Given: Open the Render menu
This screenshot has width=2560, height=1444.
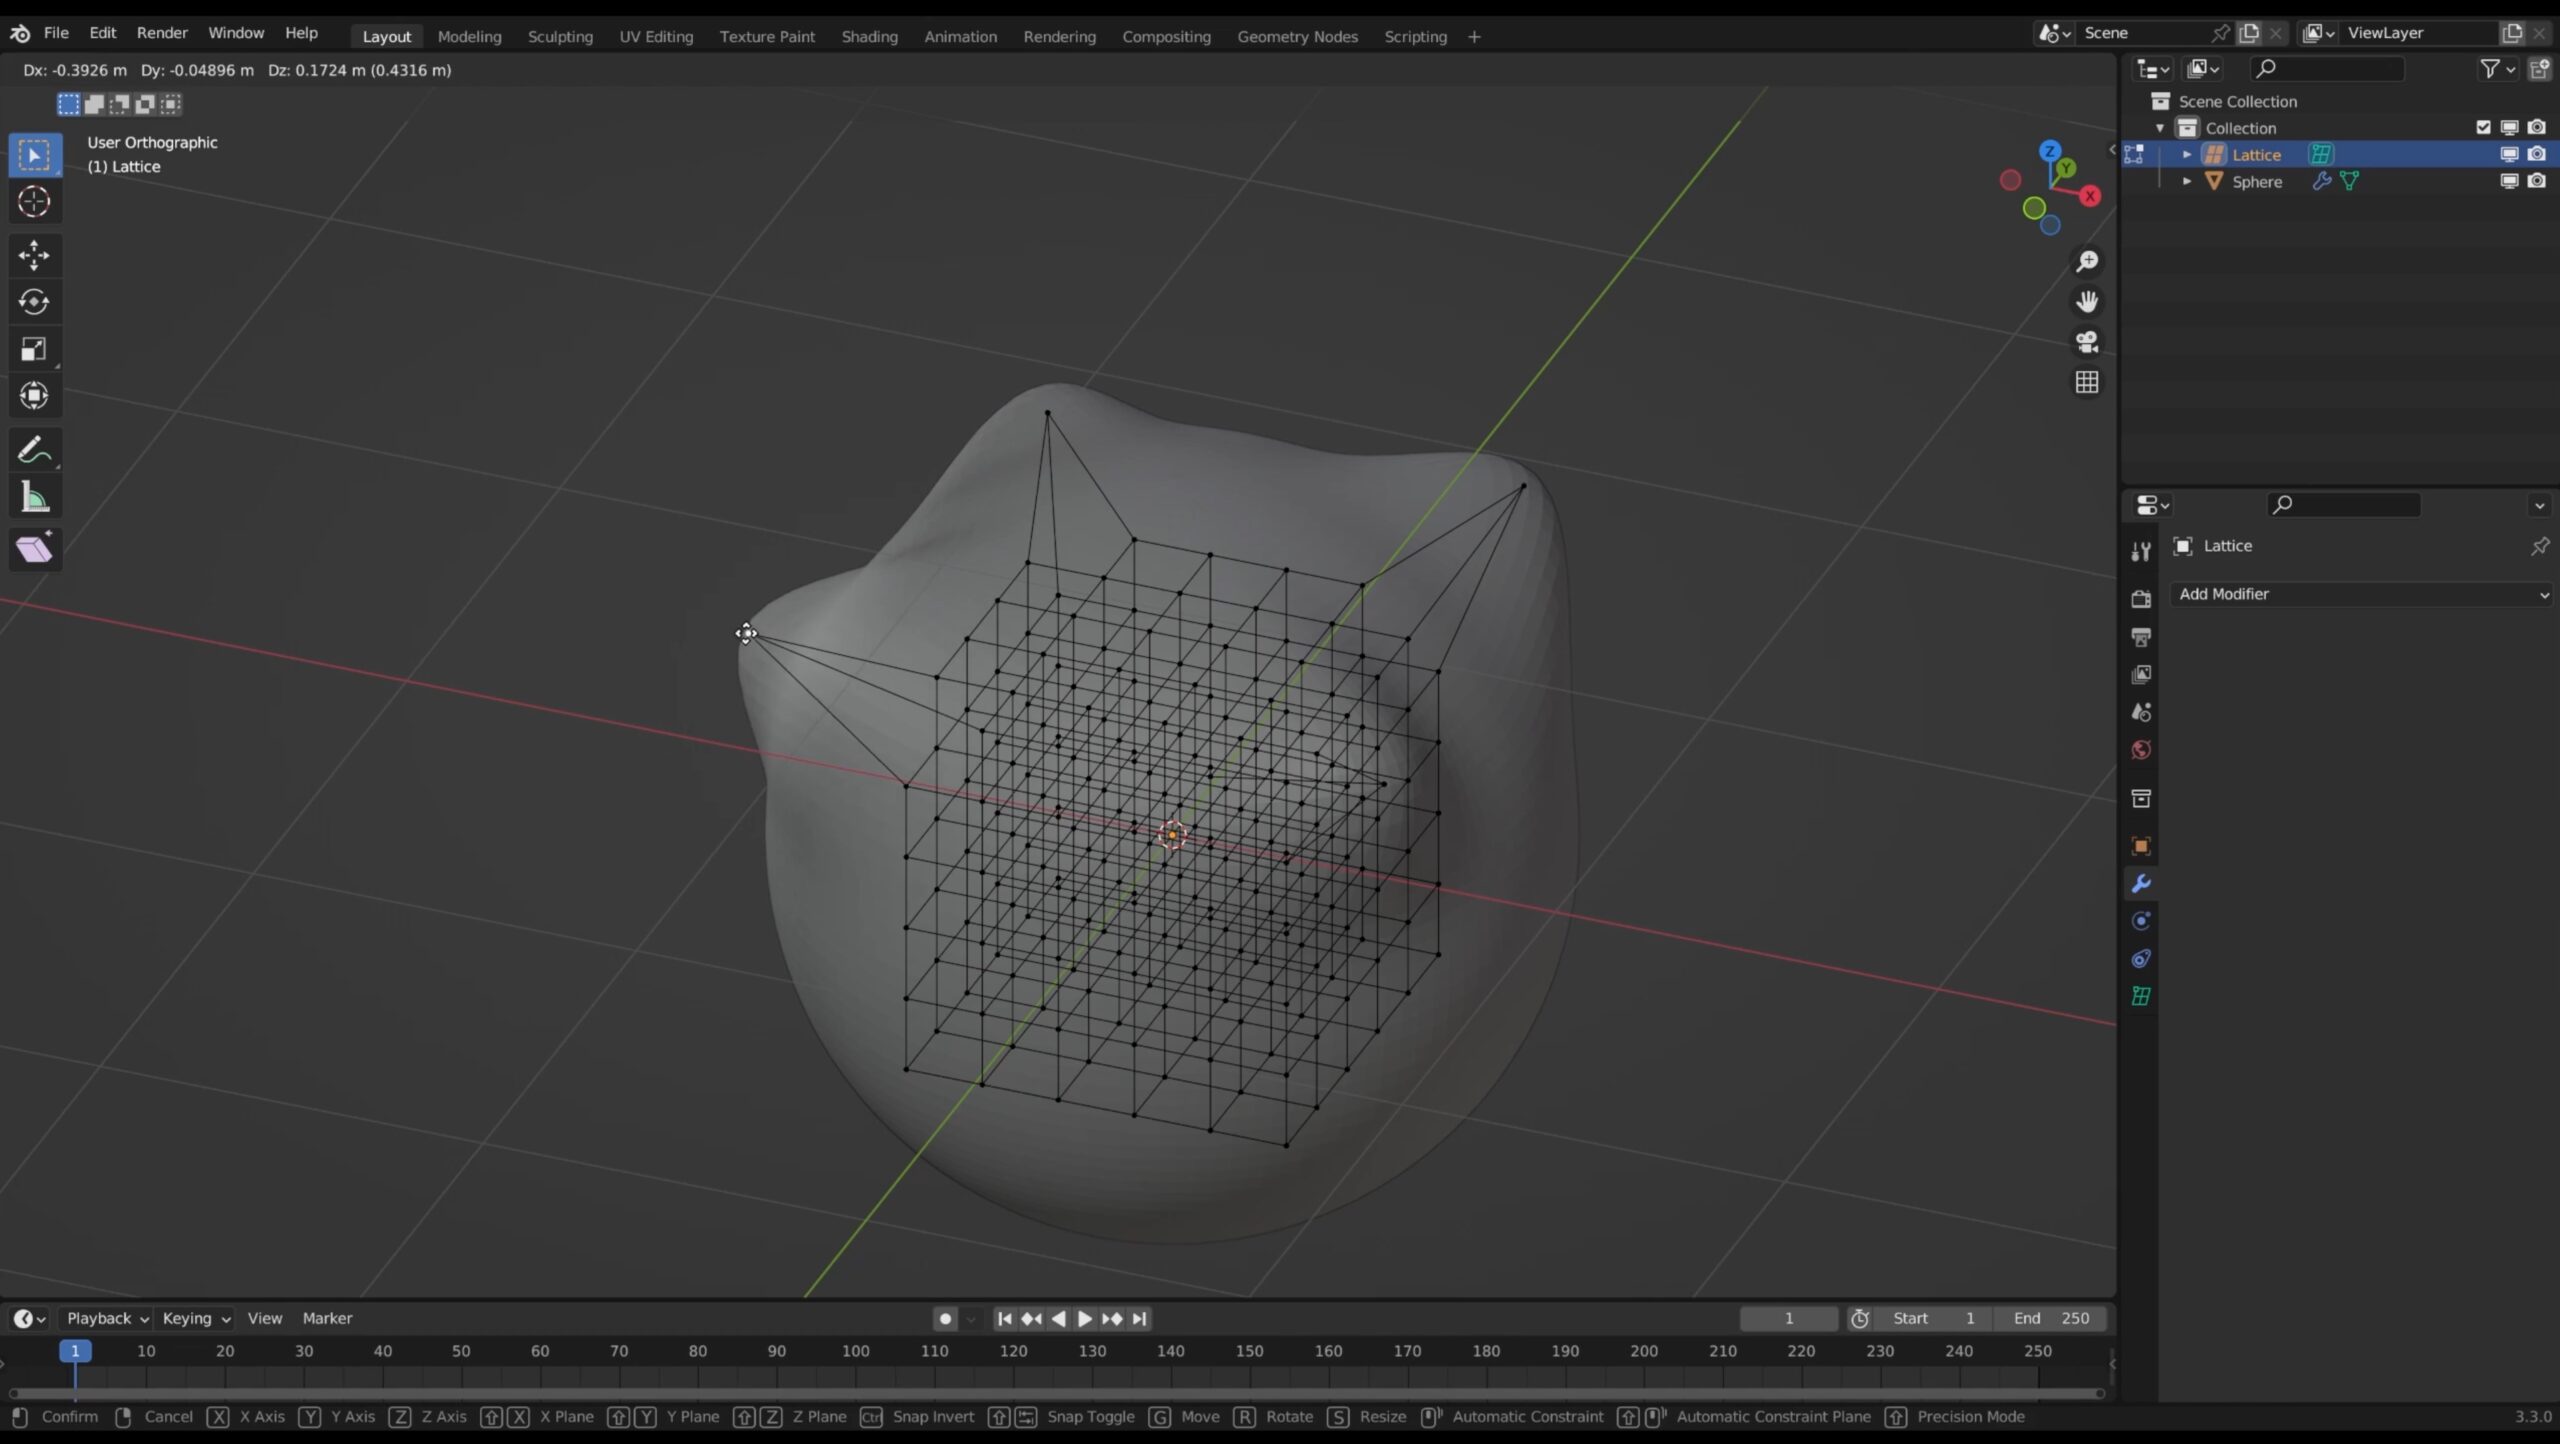Looking at the screenshot, I should [x=162, y=33].
